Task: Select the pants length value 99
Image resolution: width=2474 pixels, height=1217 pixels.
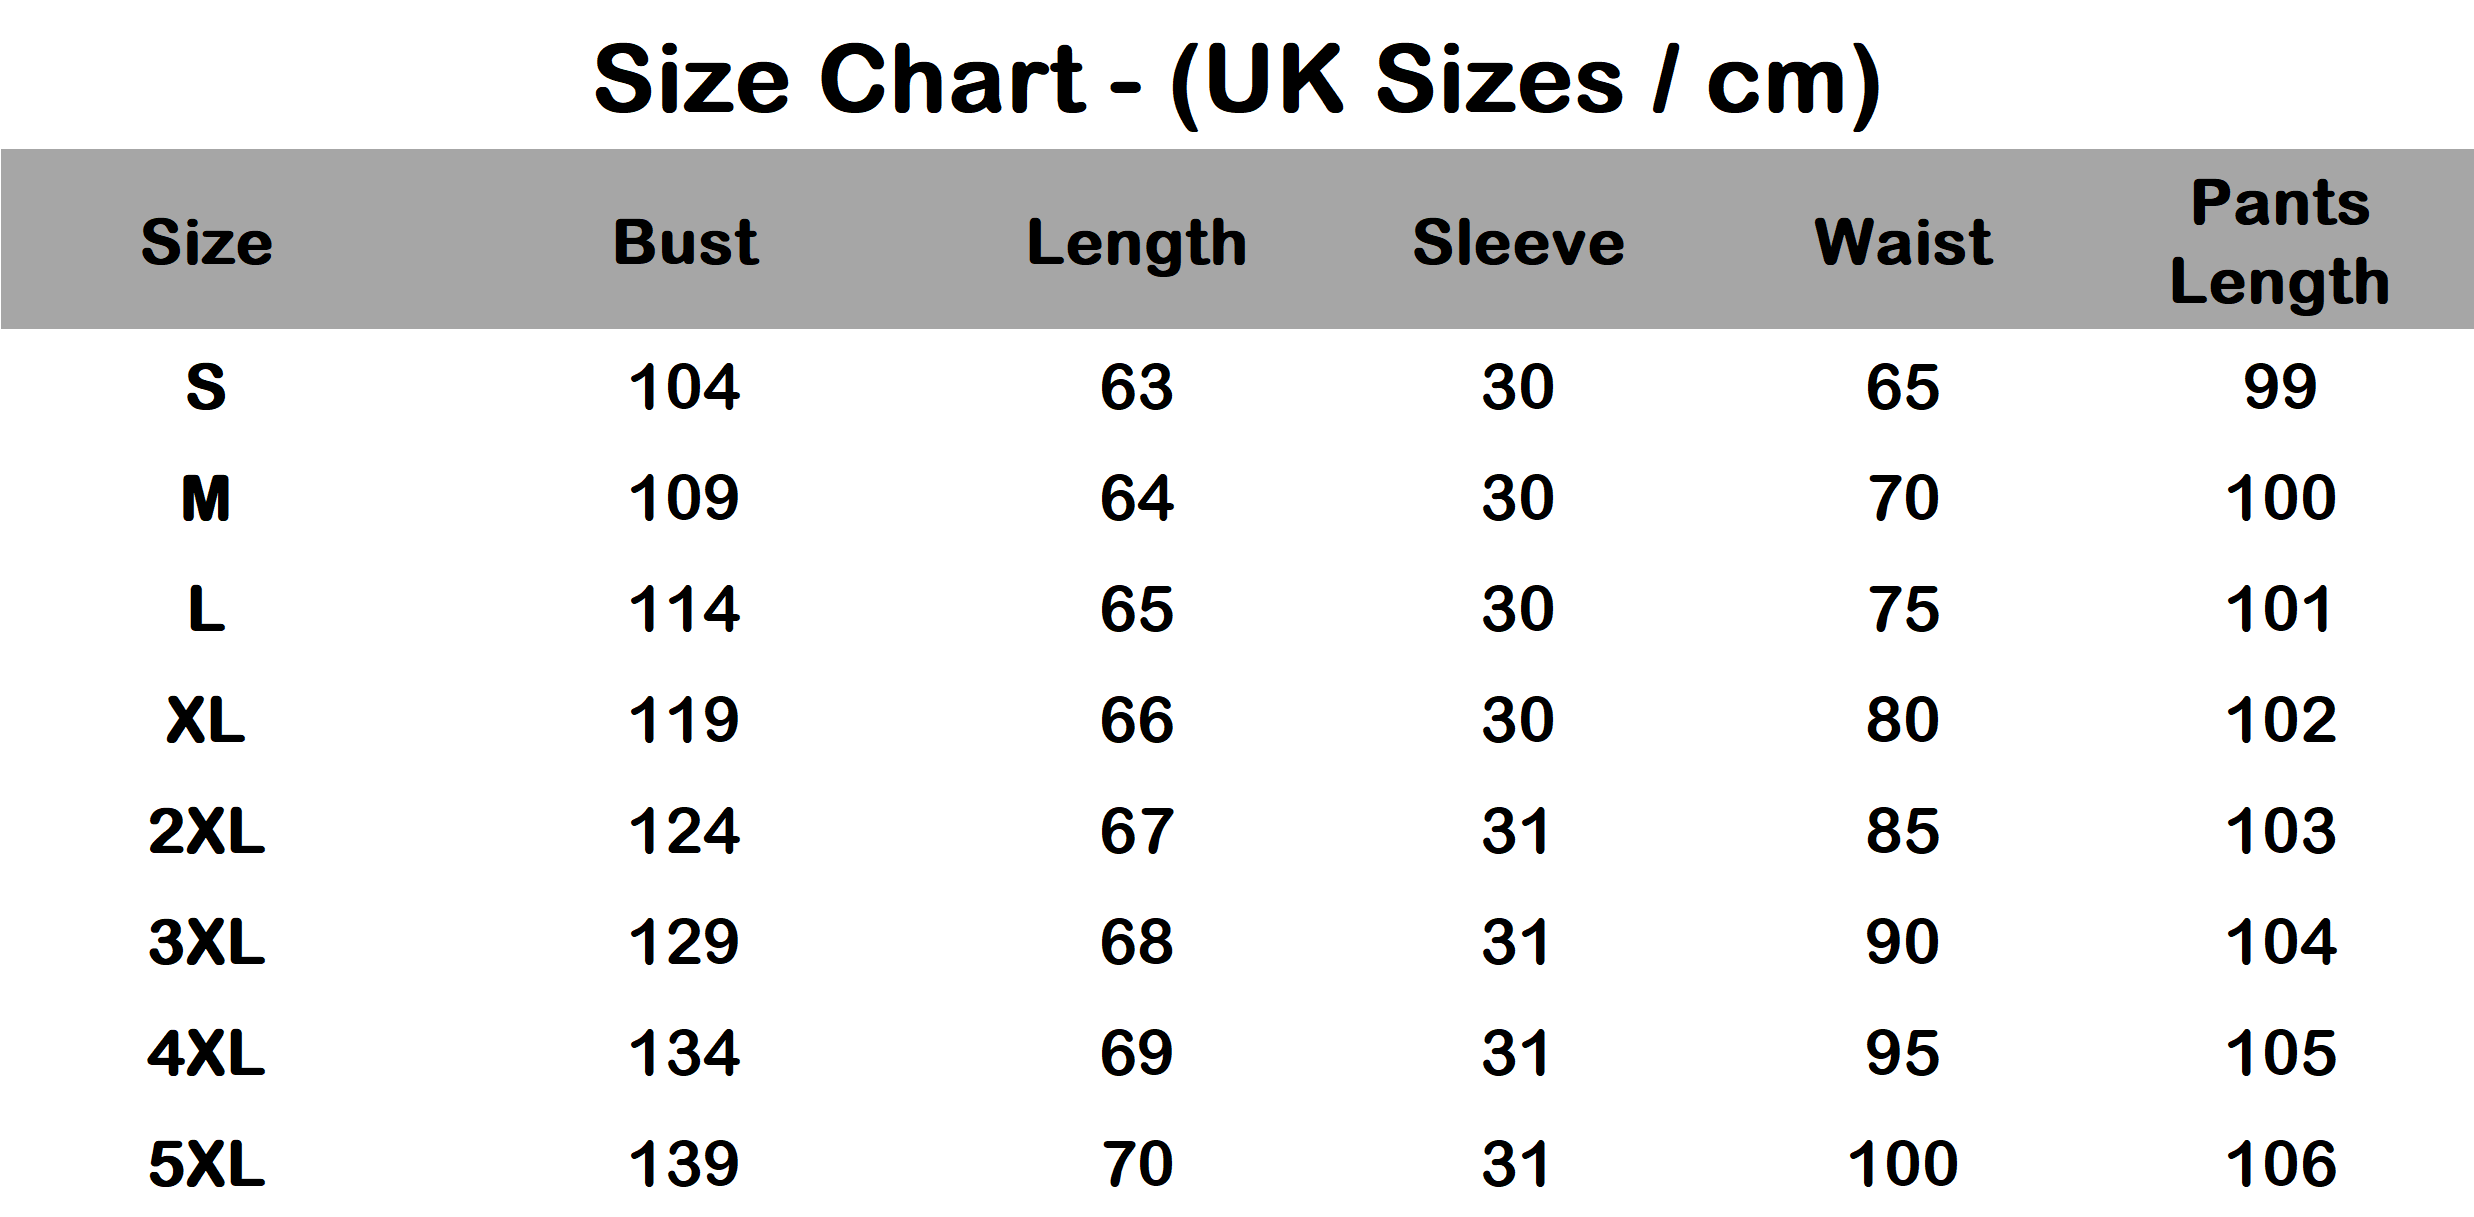Action: click(2280, 387)
